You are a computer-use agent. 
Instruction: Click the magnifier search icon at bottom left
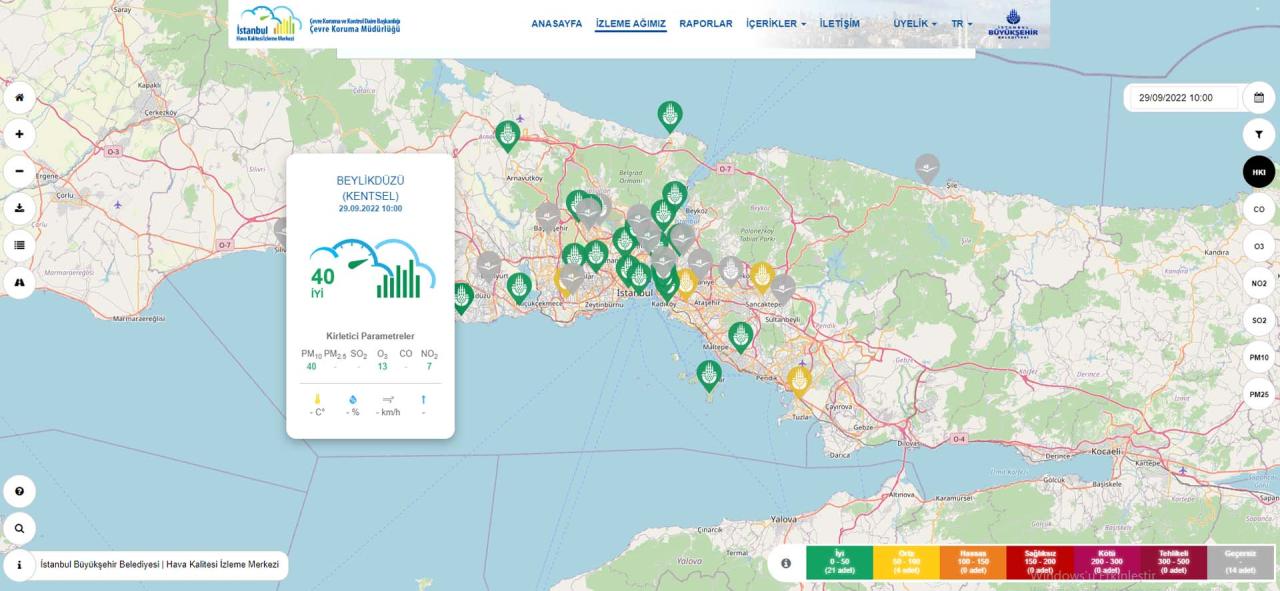[x=19, y=528]
